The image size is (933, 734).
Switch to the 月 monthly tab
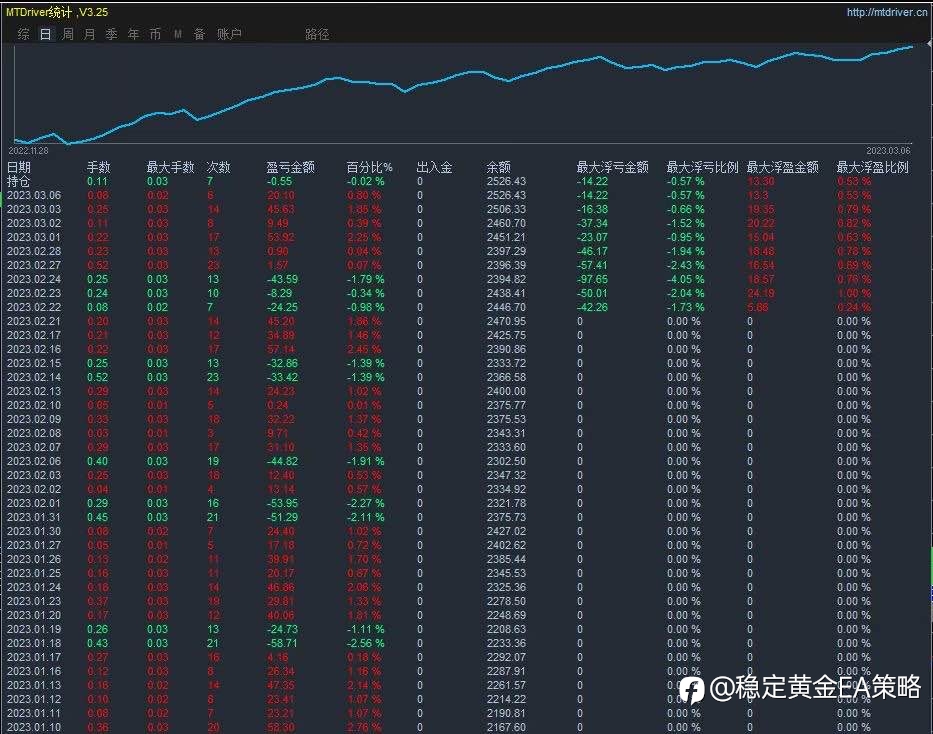pyautogui.click(x=89, y=34)
